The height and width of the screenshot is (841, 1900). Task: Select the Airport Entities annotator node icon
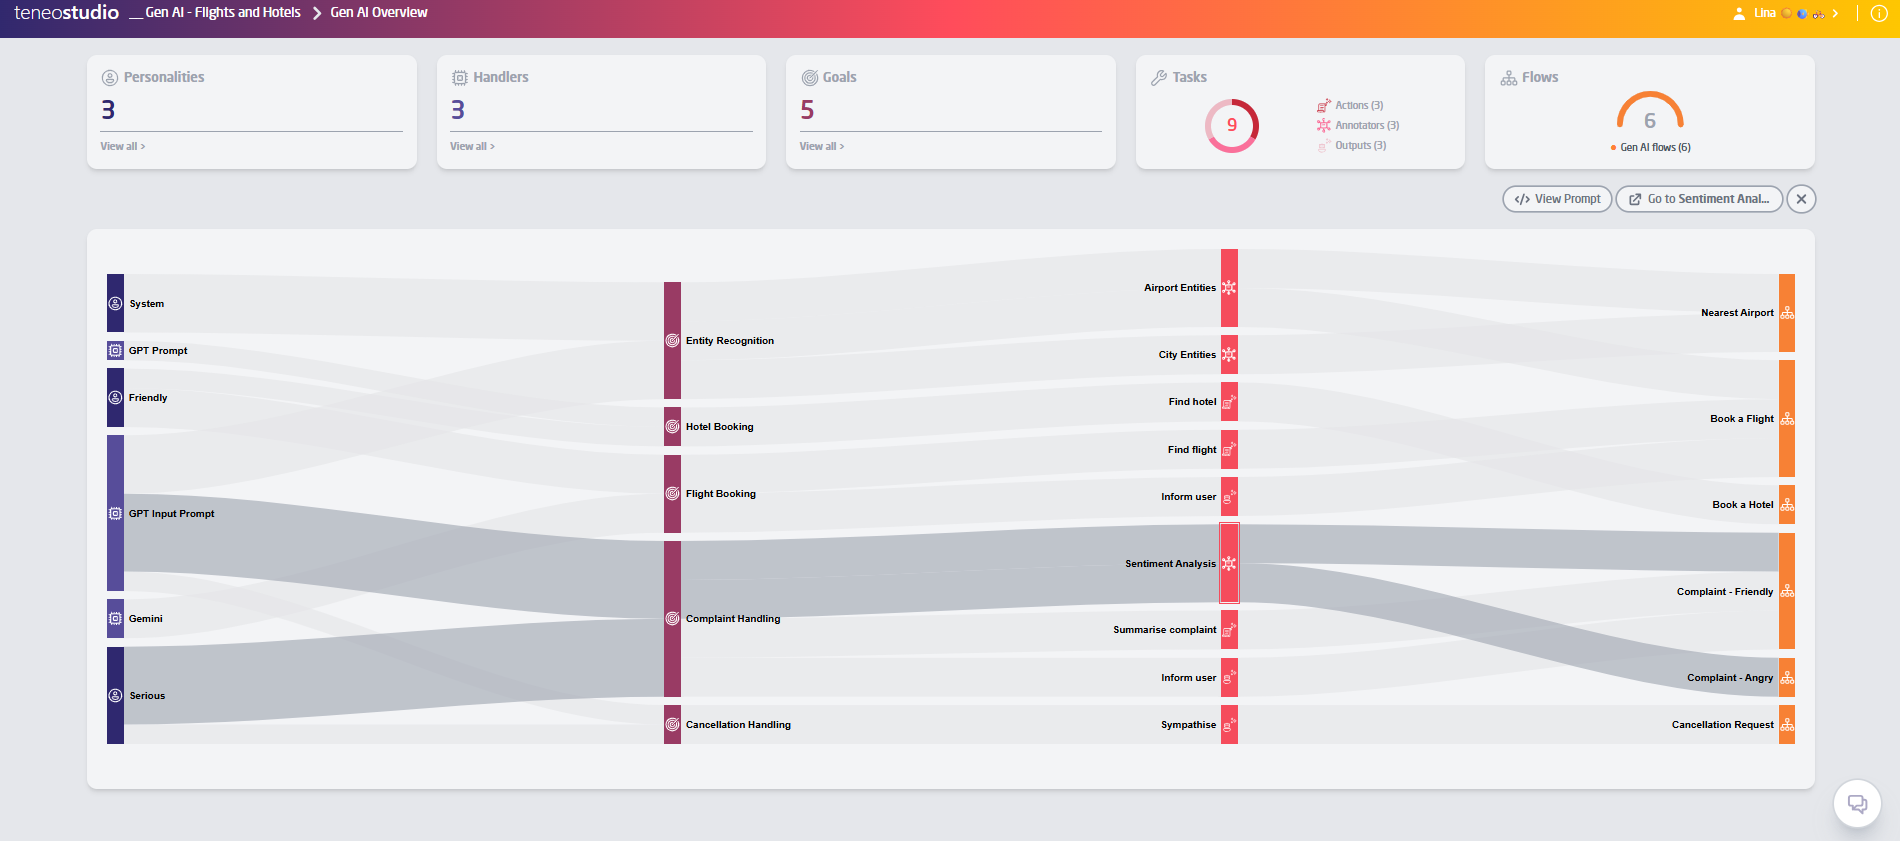(1229, 288)
